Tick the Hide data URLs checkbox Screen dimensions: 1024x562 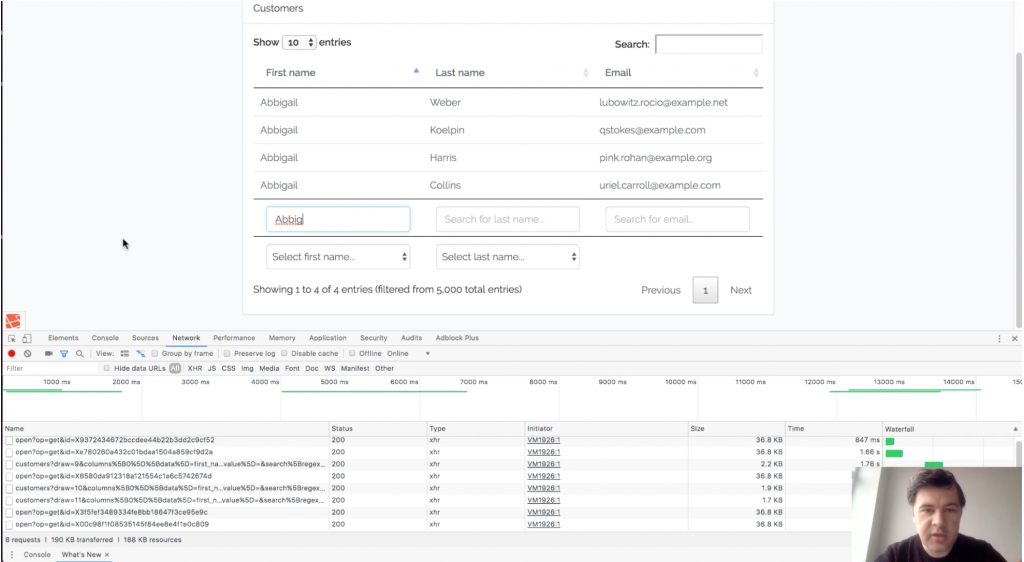[x=107, y=368]
